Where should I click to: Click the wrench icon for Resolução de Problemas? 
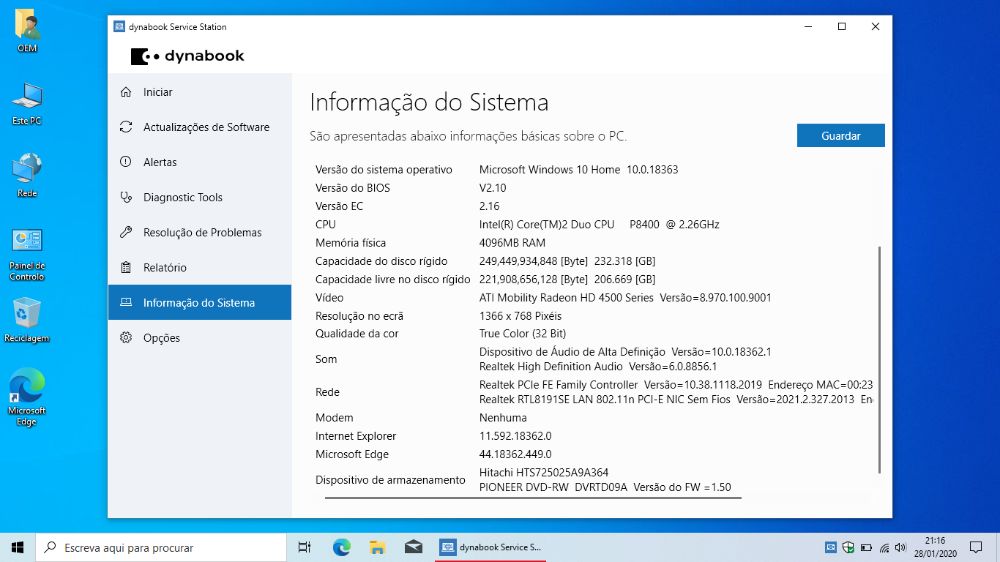coord(126,232)
